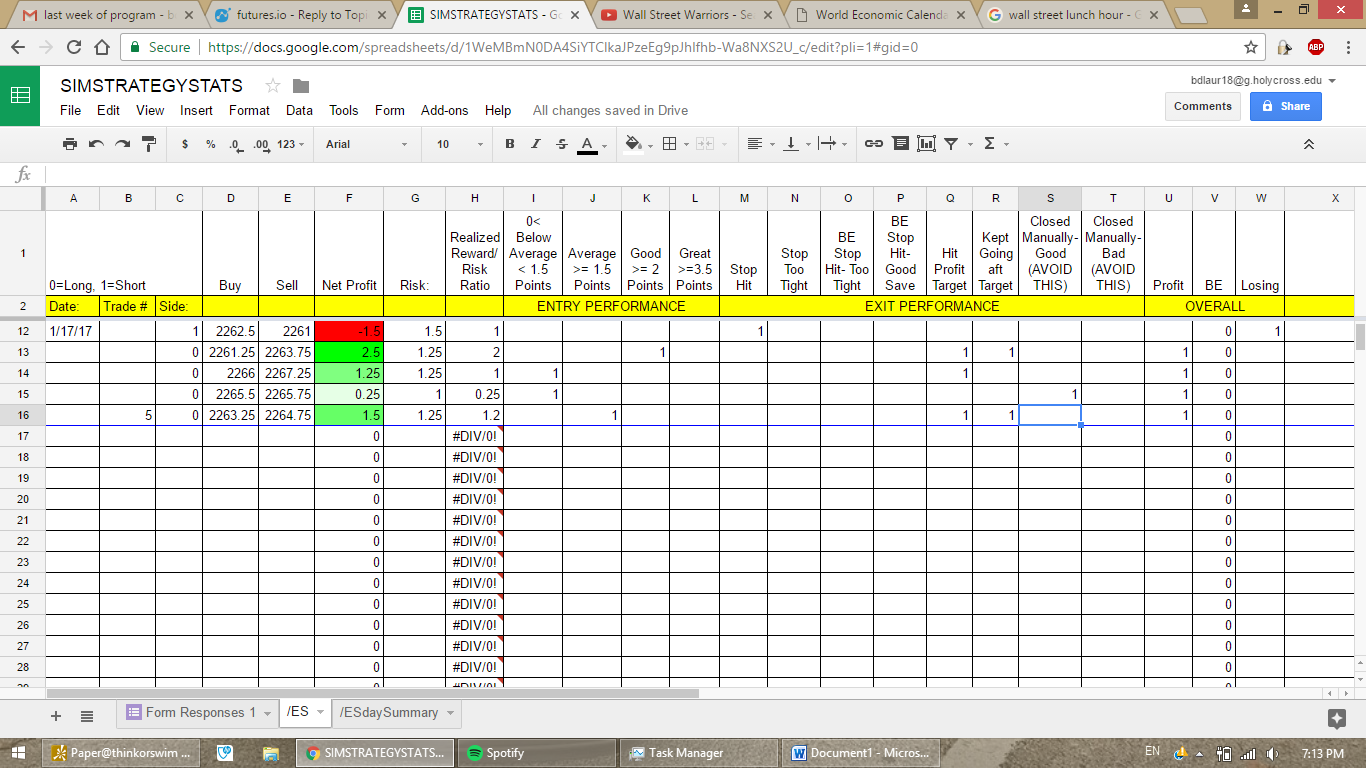Open Paper@thinkorswim from the taskbar
This screenshot has width=1366, height=768.
pos(121,753)
